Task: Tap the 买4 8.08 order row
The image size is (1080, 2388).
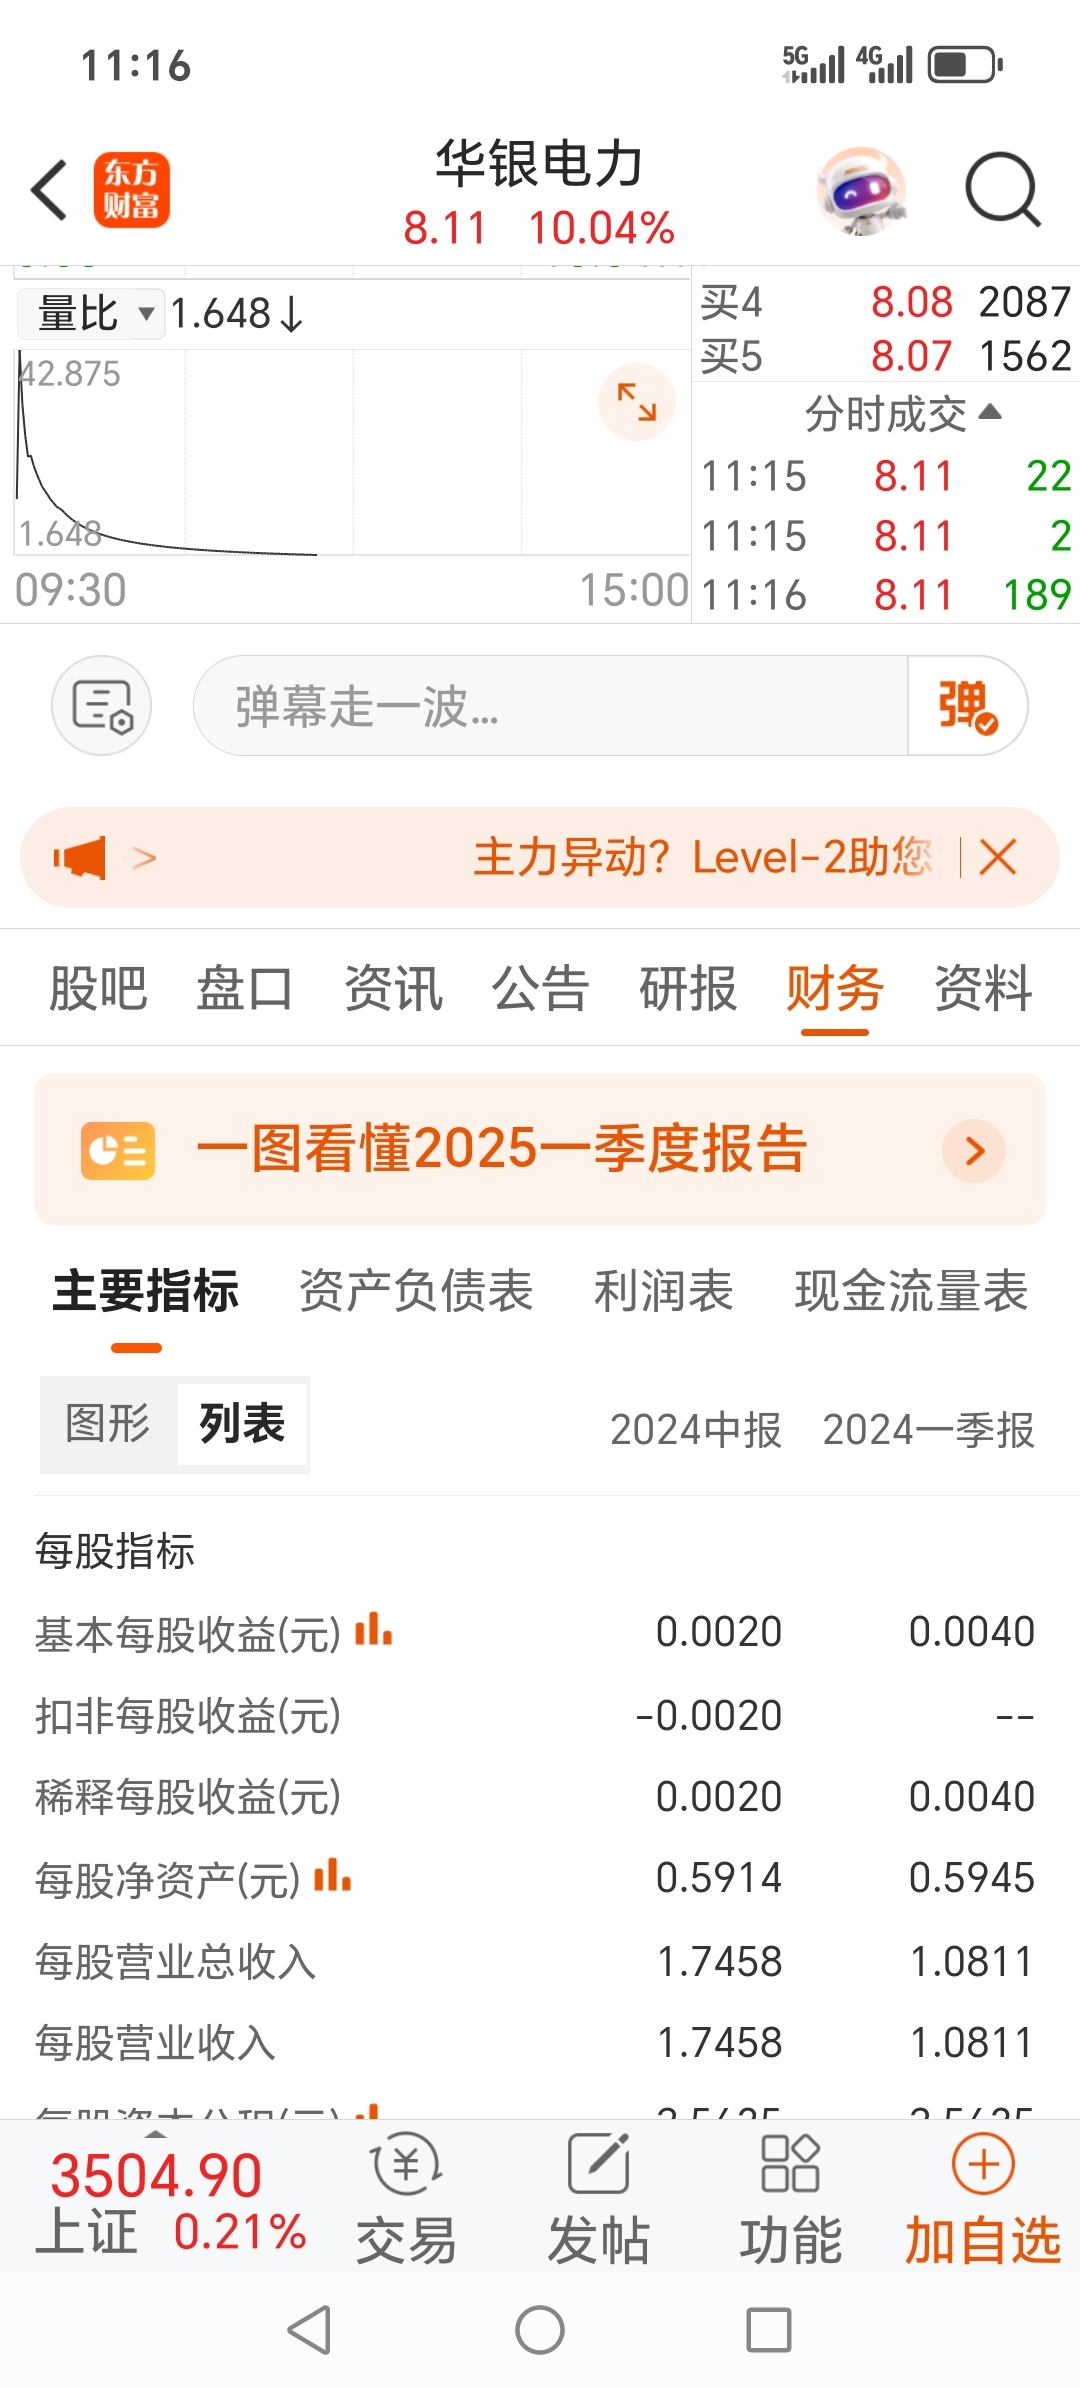Action: coord(886,302)
